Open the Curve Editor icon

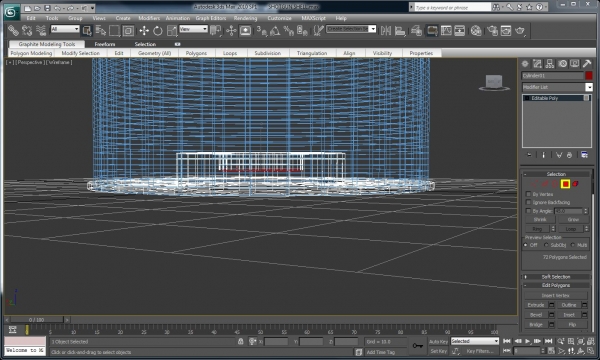(x=446, y=30)
